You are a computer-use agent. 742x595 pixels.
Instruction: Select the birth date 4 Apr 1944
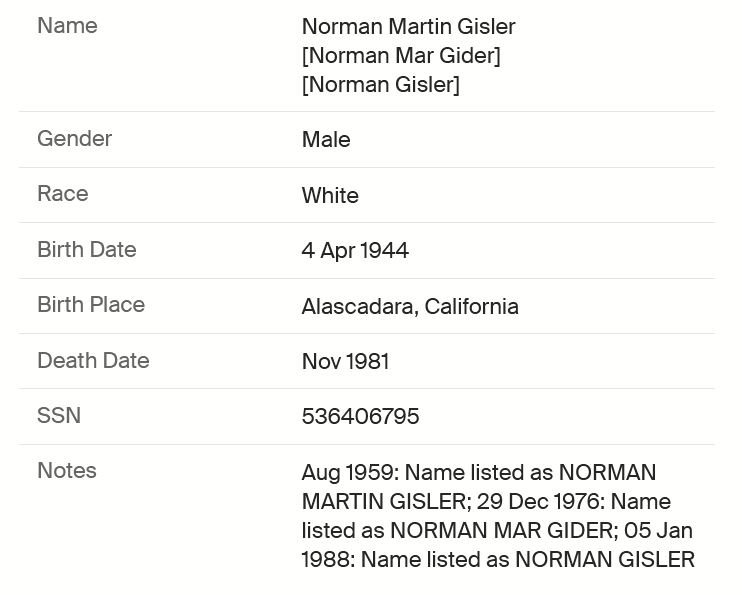355,250
